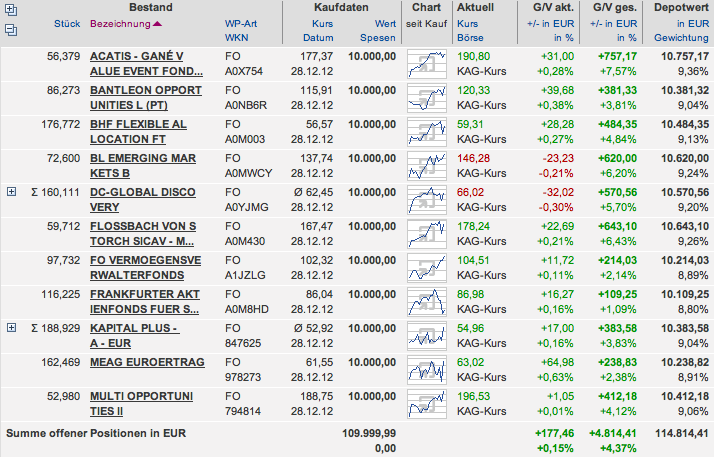
Task: Select loss value -23,23
Action: pyautogui.click(x=558, y=158)
